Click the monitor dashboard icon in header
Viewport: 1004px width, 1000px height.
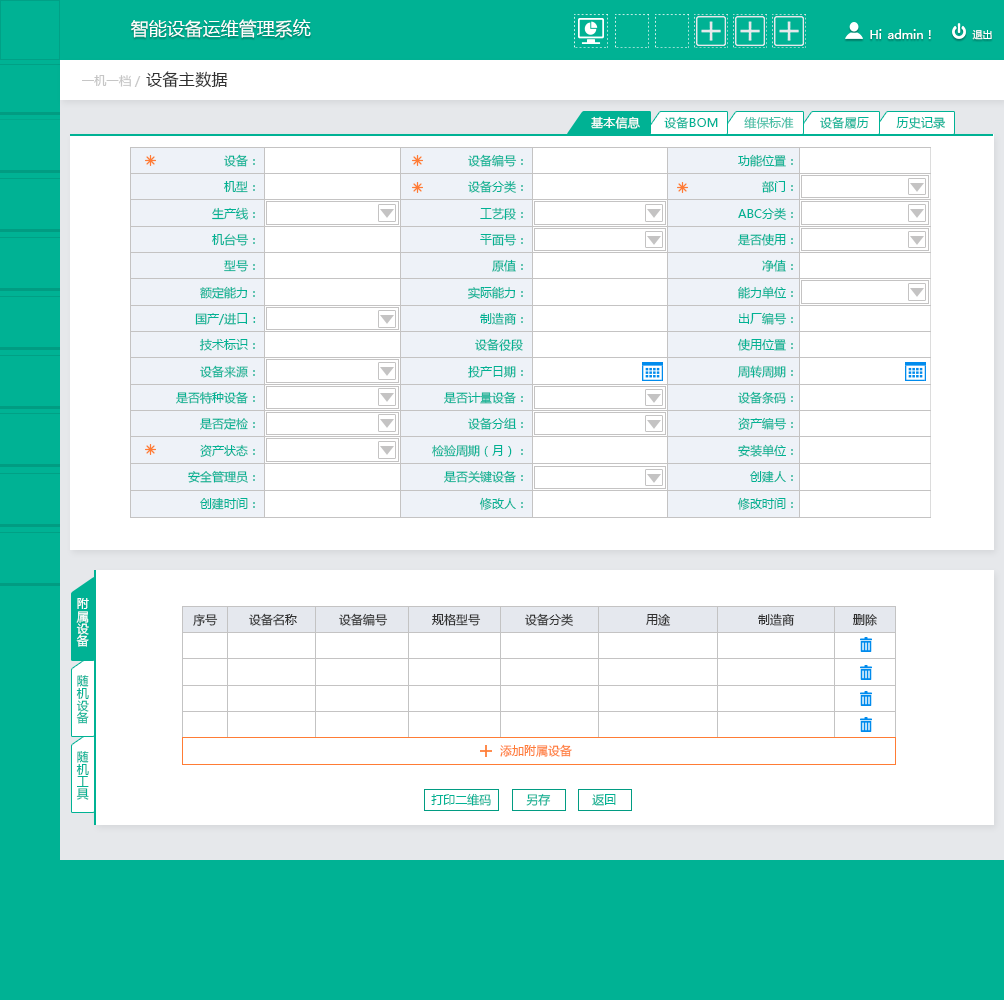pyautogui.click(x=590, y=31)
